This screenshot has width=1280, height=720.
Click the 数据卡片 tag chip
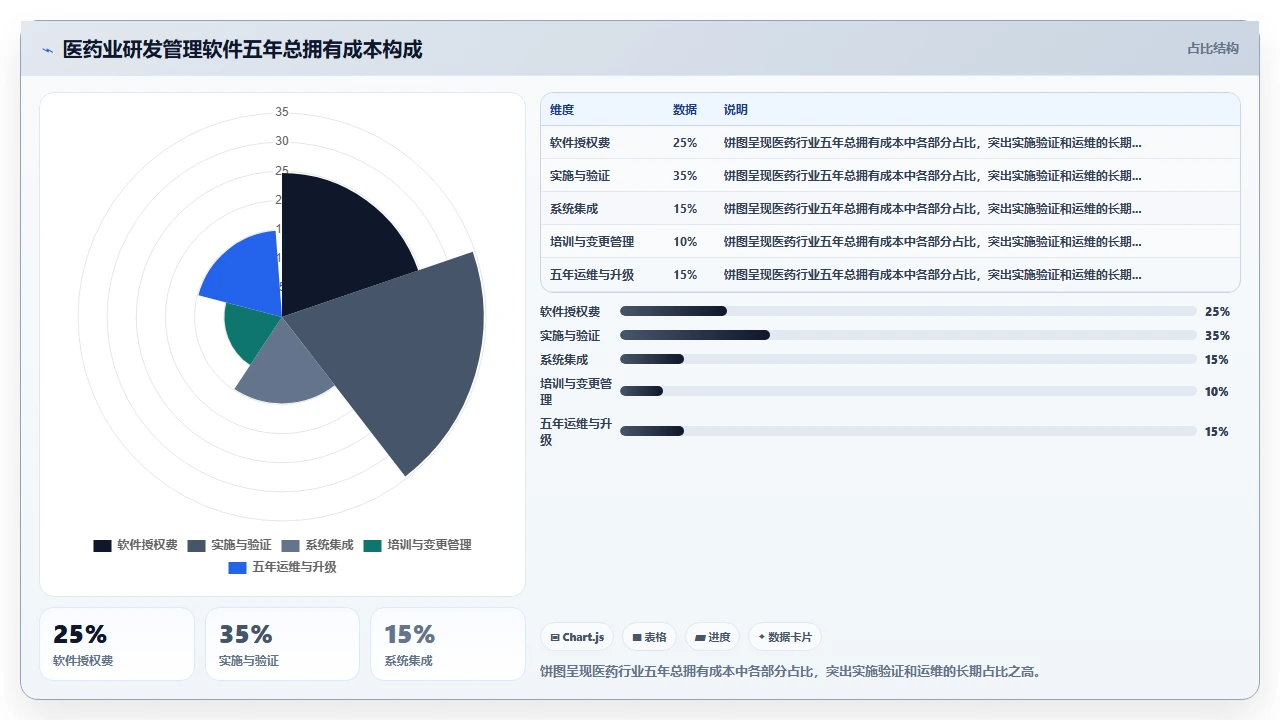click(x=785, y=637)
